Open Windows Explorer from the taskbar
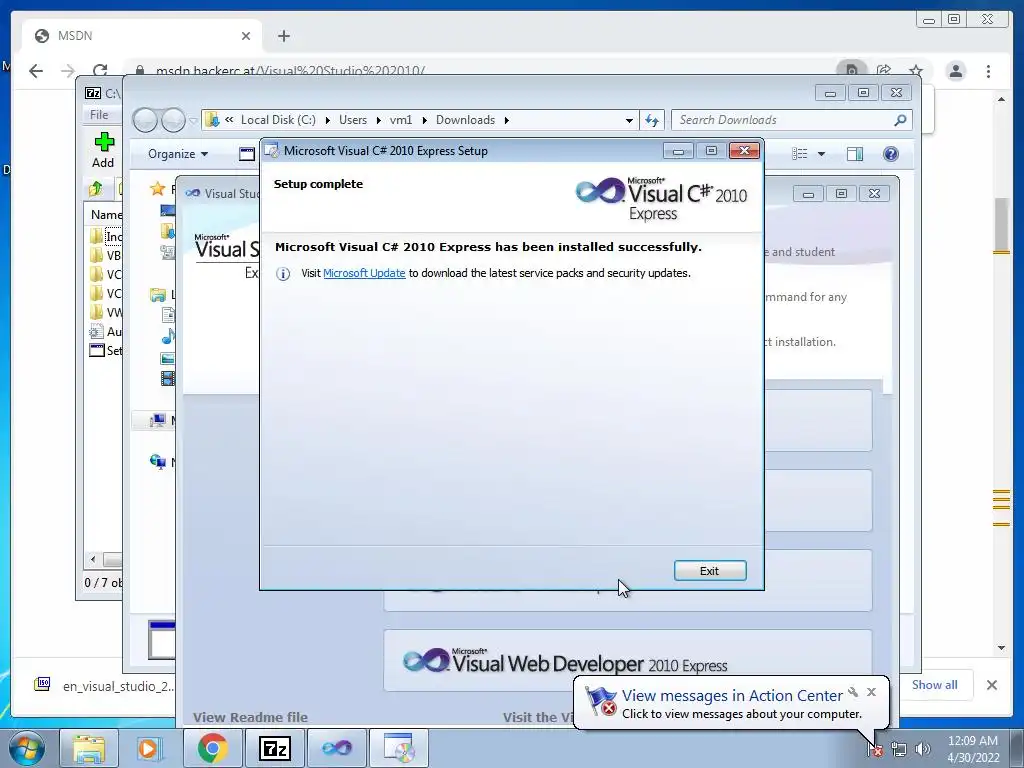The width and height of the screenshot is (1024, 768). coord(89,748)
